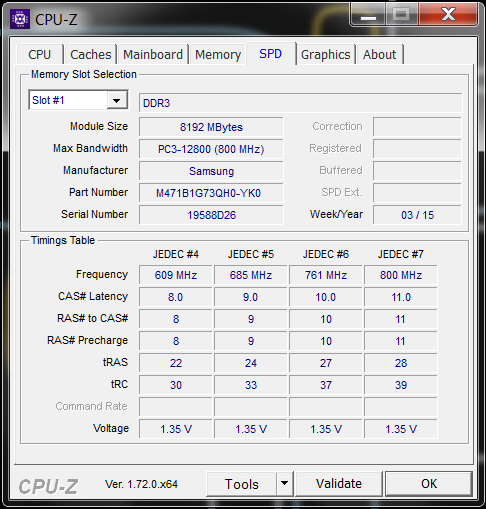Click the tRC value 37

pyautogui.click(x=326, y=385)
